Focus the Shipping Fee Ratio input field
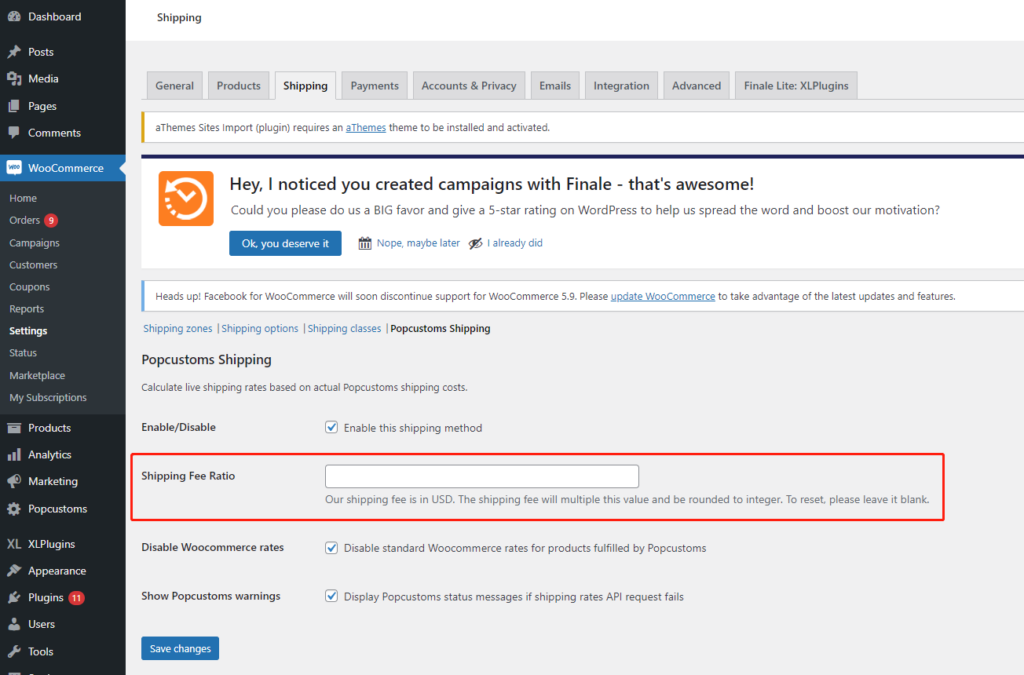The image size is (1024, 675). (482, 476)
